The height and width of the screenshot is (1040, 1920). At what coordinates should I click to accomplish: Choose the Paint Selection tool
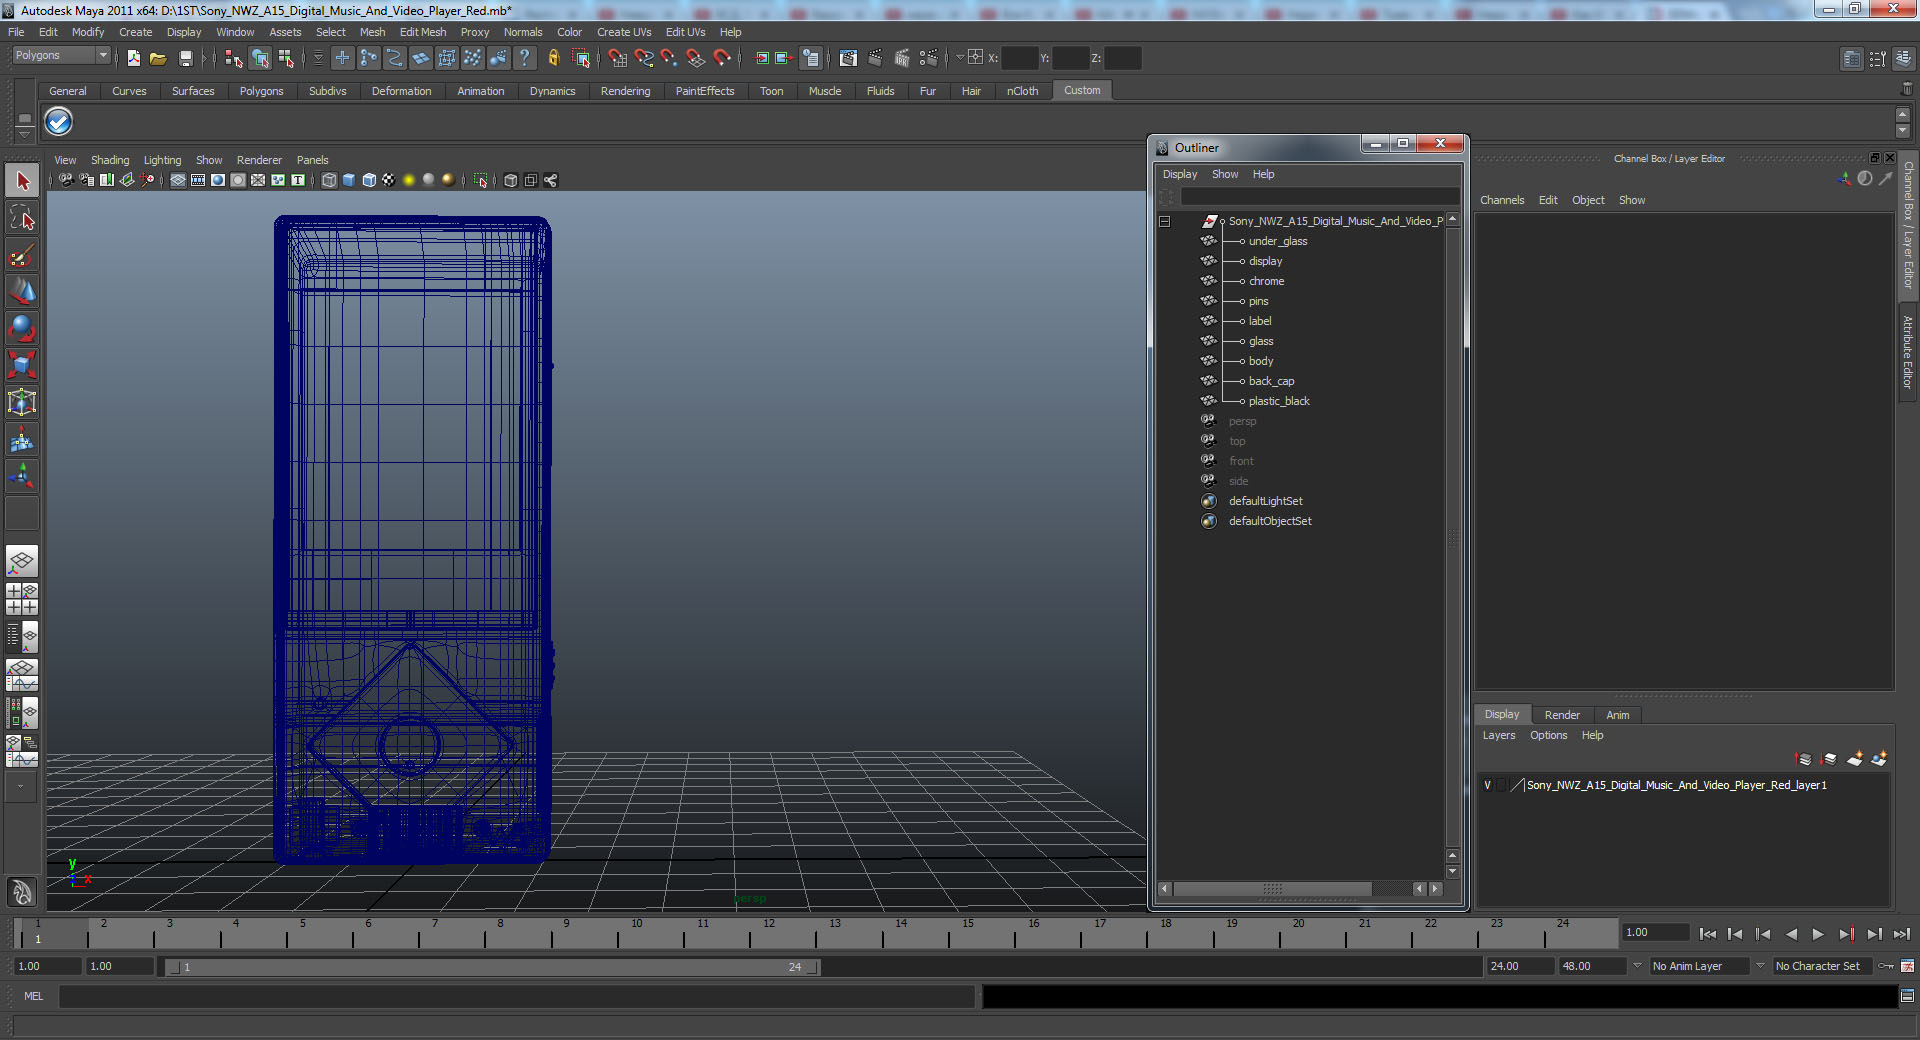[x=22, y=255]
